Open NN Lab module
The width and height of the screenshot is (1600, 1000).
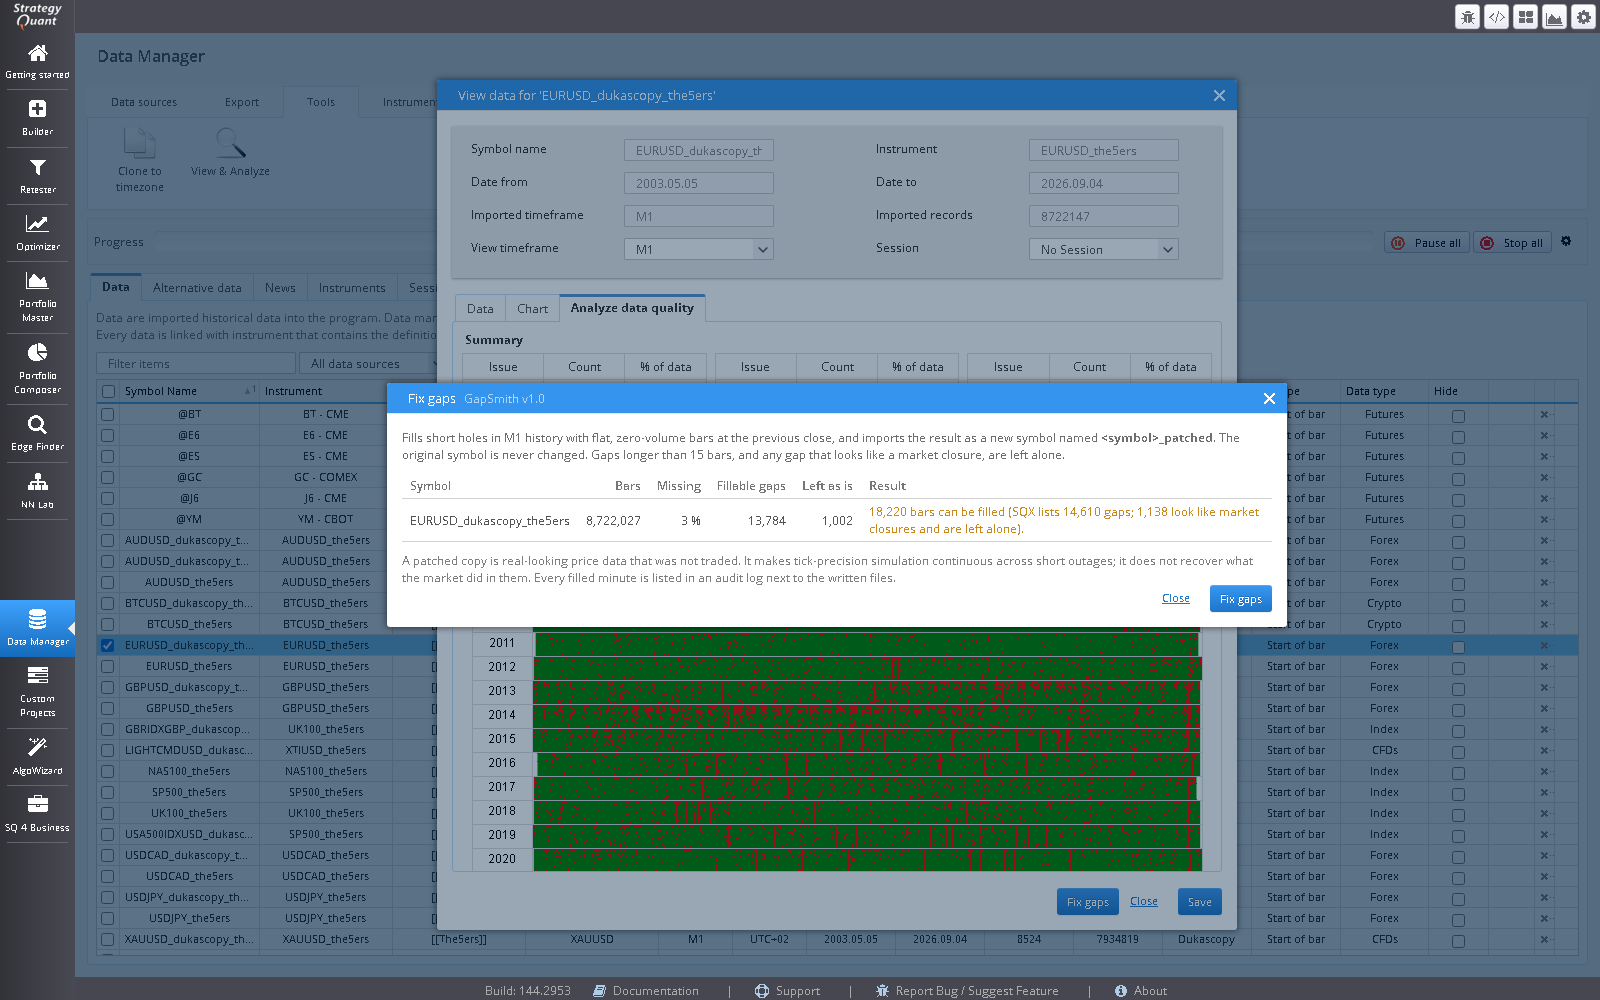(x=37, y=490)
